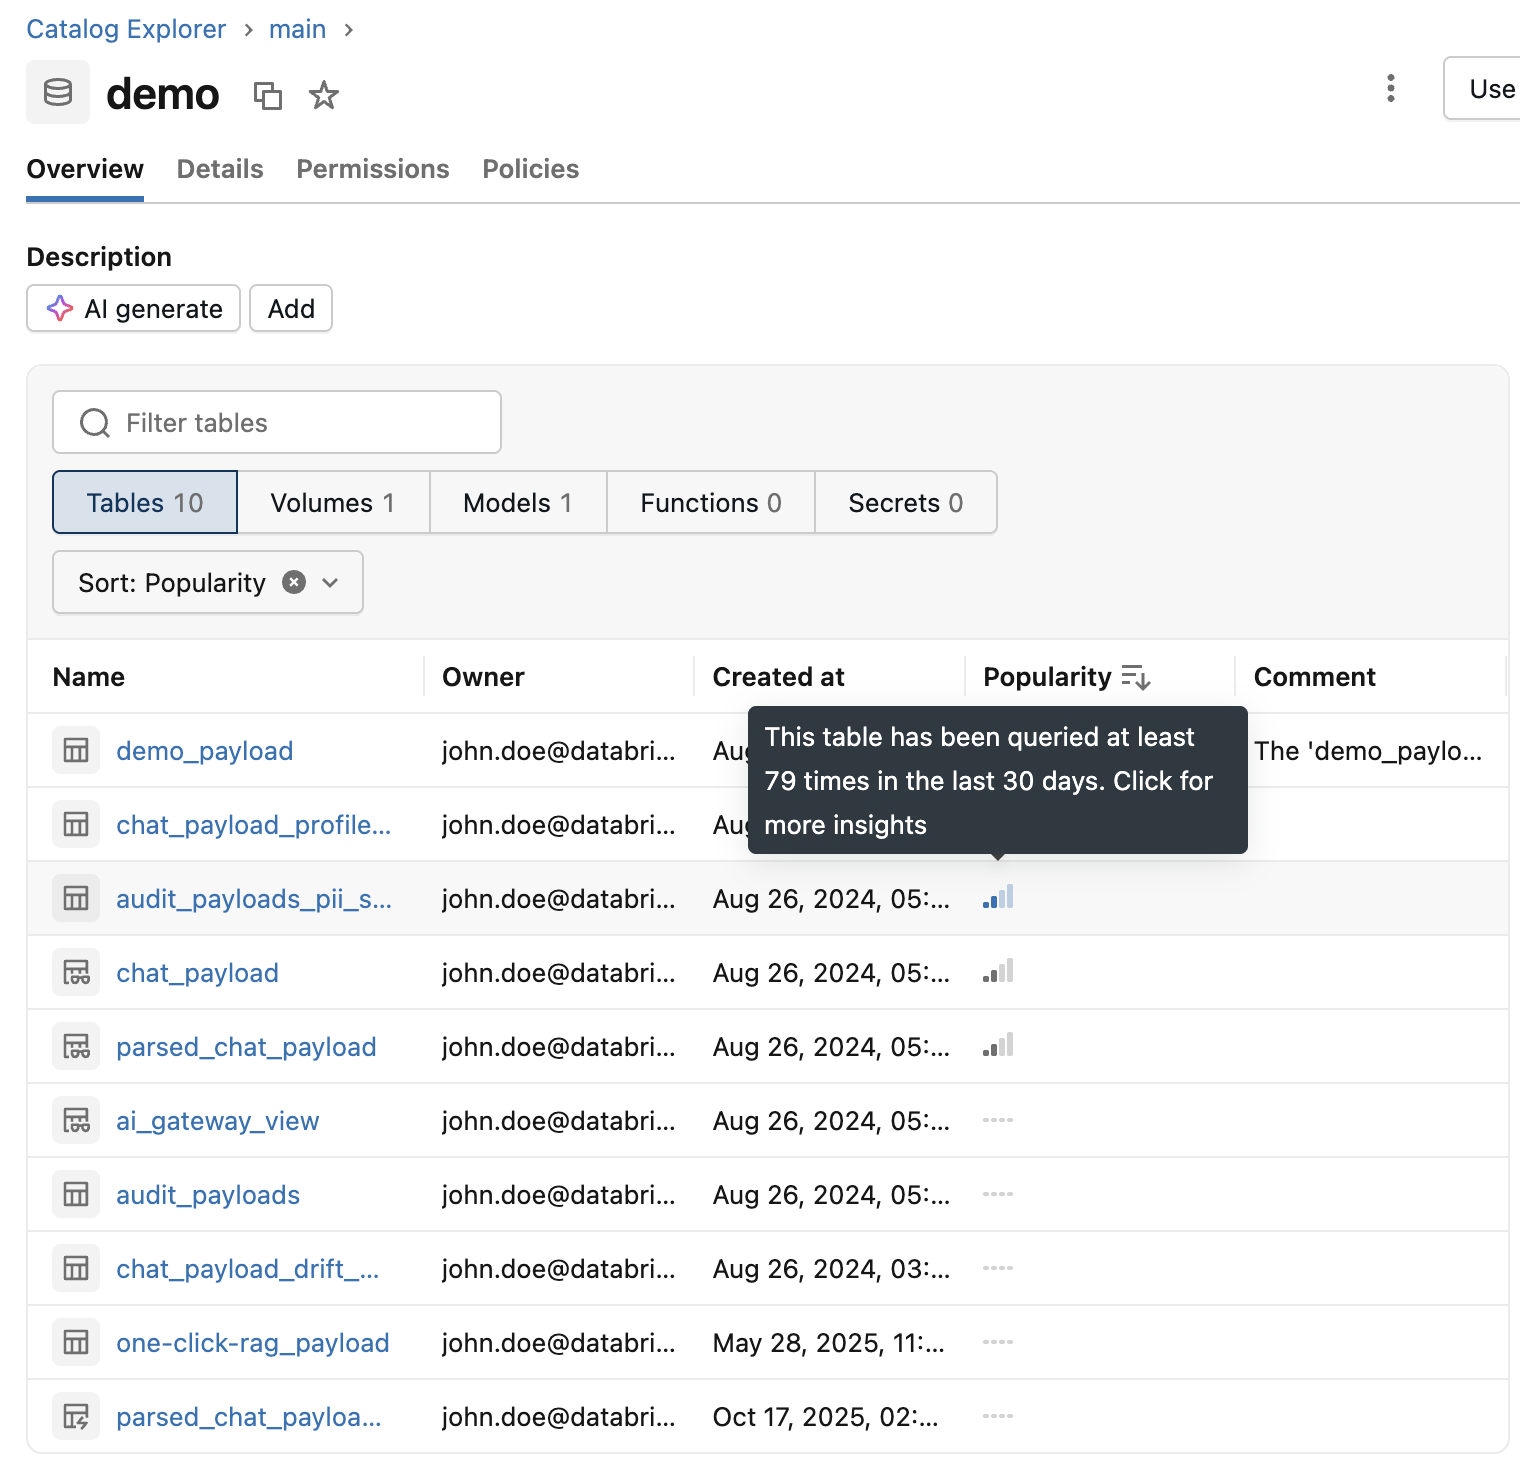
Task: Expand the Sort: Popularity dropdown
Action: [x=330, y=583]
